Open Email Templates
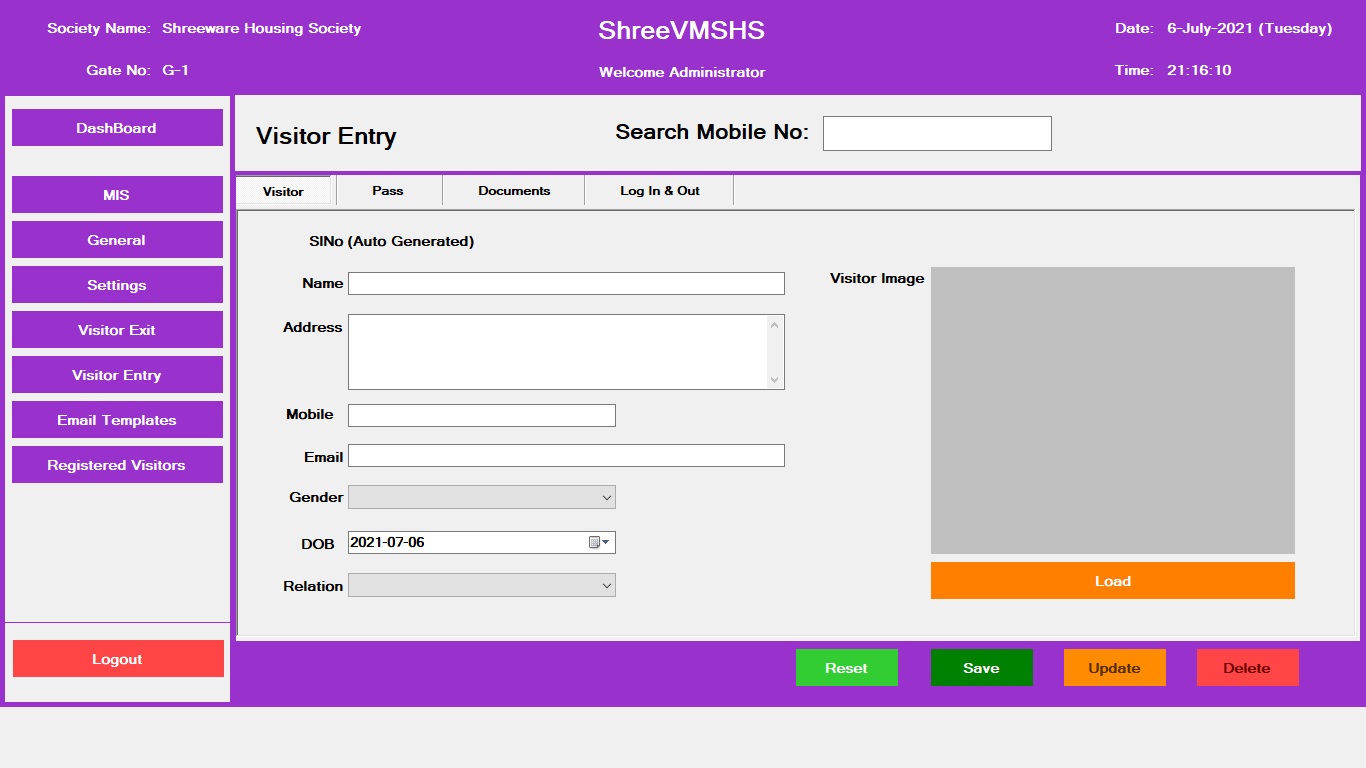Viewport: 1366px width, 768px height. 117,420
